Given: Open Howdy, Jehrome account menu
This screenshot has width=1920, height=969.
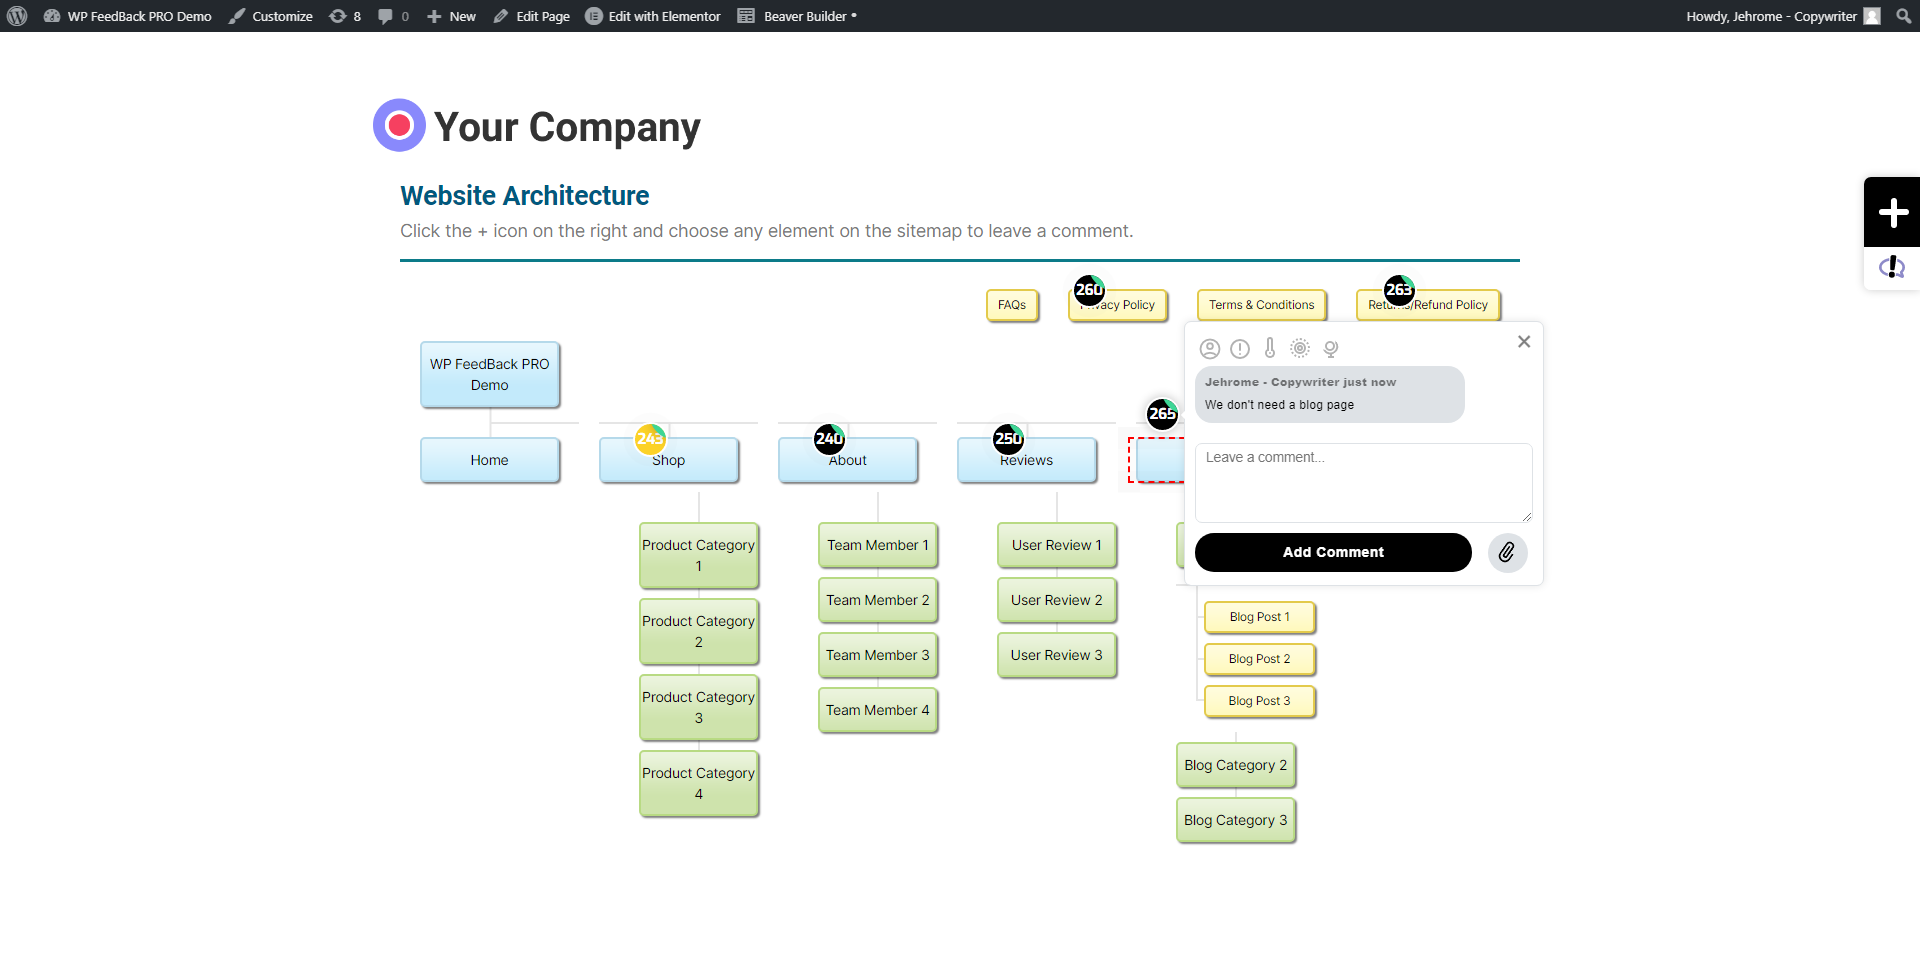Looking at the screenshot, I should (x=1782, y=16).
